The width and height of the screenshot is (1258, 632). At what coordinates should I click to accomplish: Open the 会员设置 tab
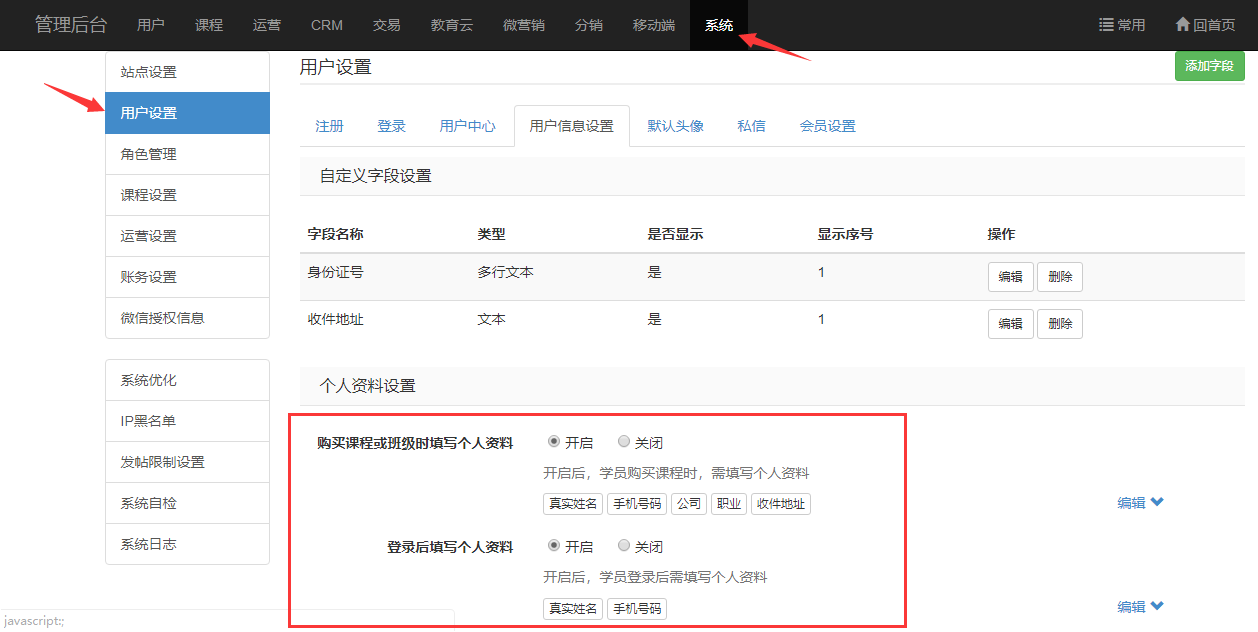pyautogui.click(x=827, y=126)
